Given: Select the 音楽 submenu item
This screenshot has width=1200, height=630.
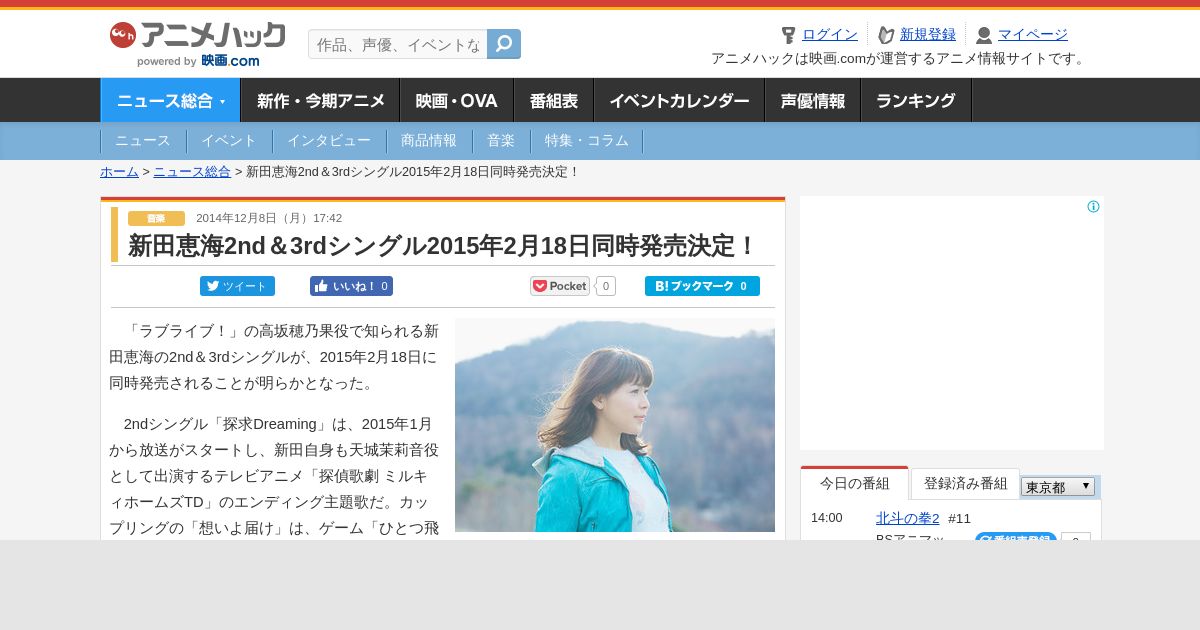Looking at the screenshot, I should point(501,141).
